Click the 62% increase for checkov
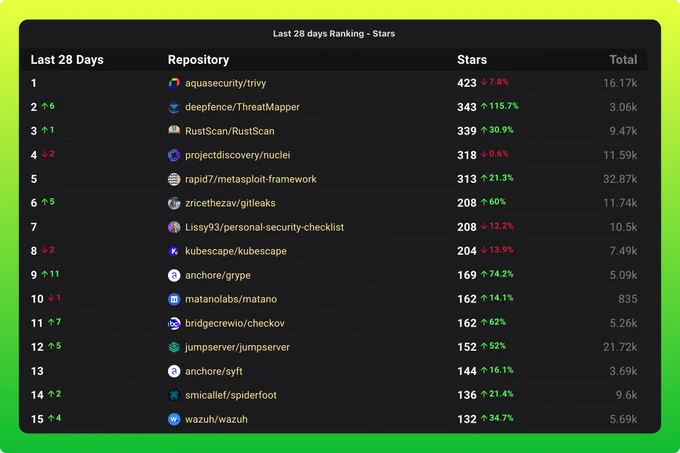 tap(493, 323)
